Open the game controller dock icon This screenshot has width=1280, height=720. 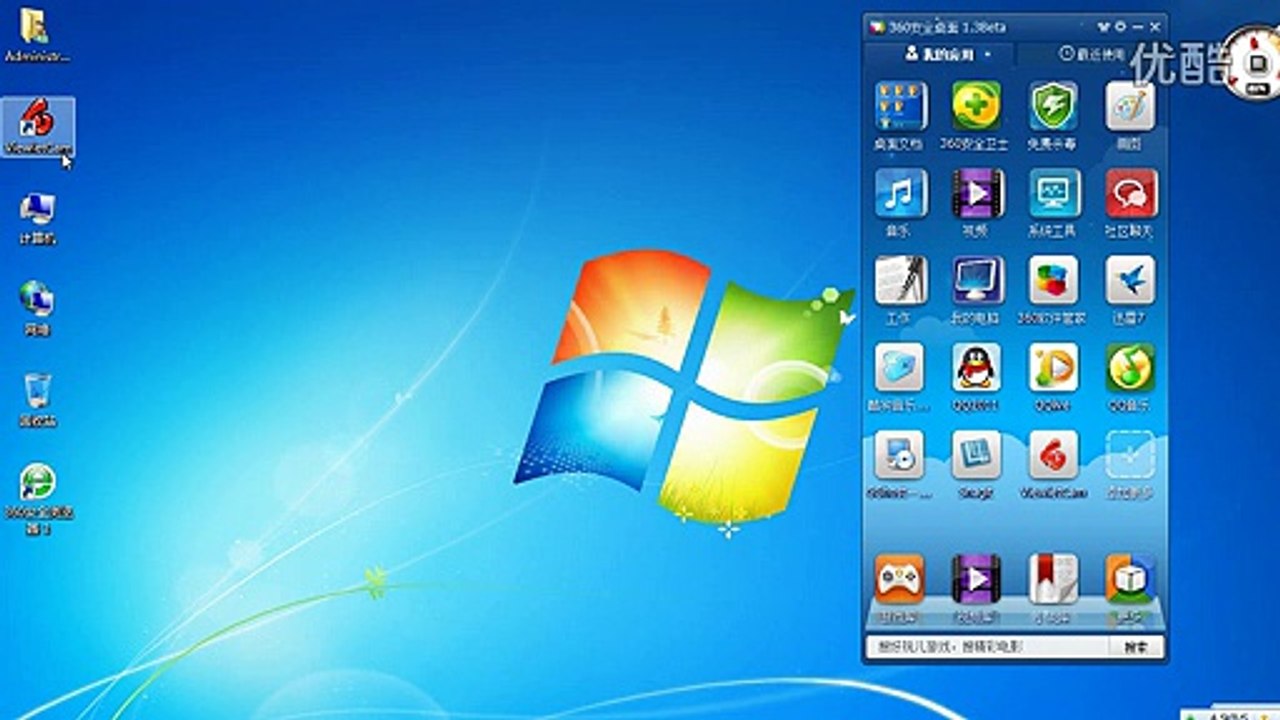[900, 578]
